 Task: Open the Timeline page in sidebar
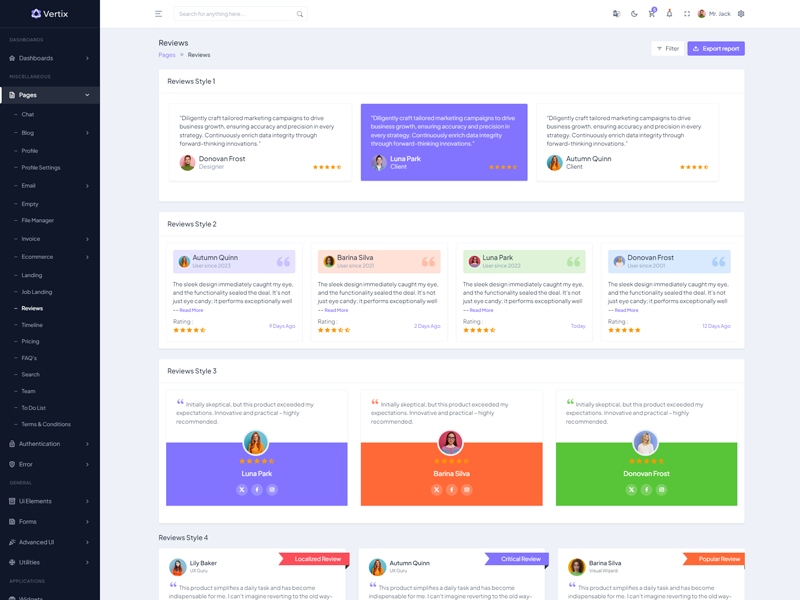[x=32, y=325]
